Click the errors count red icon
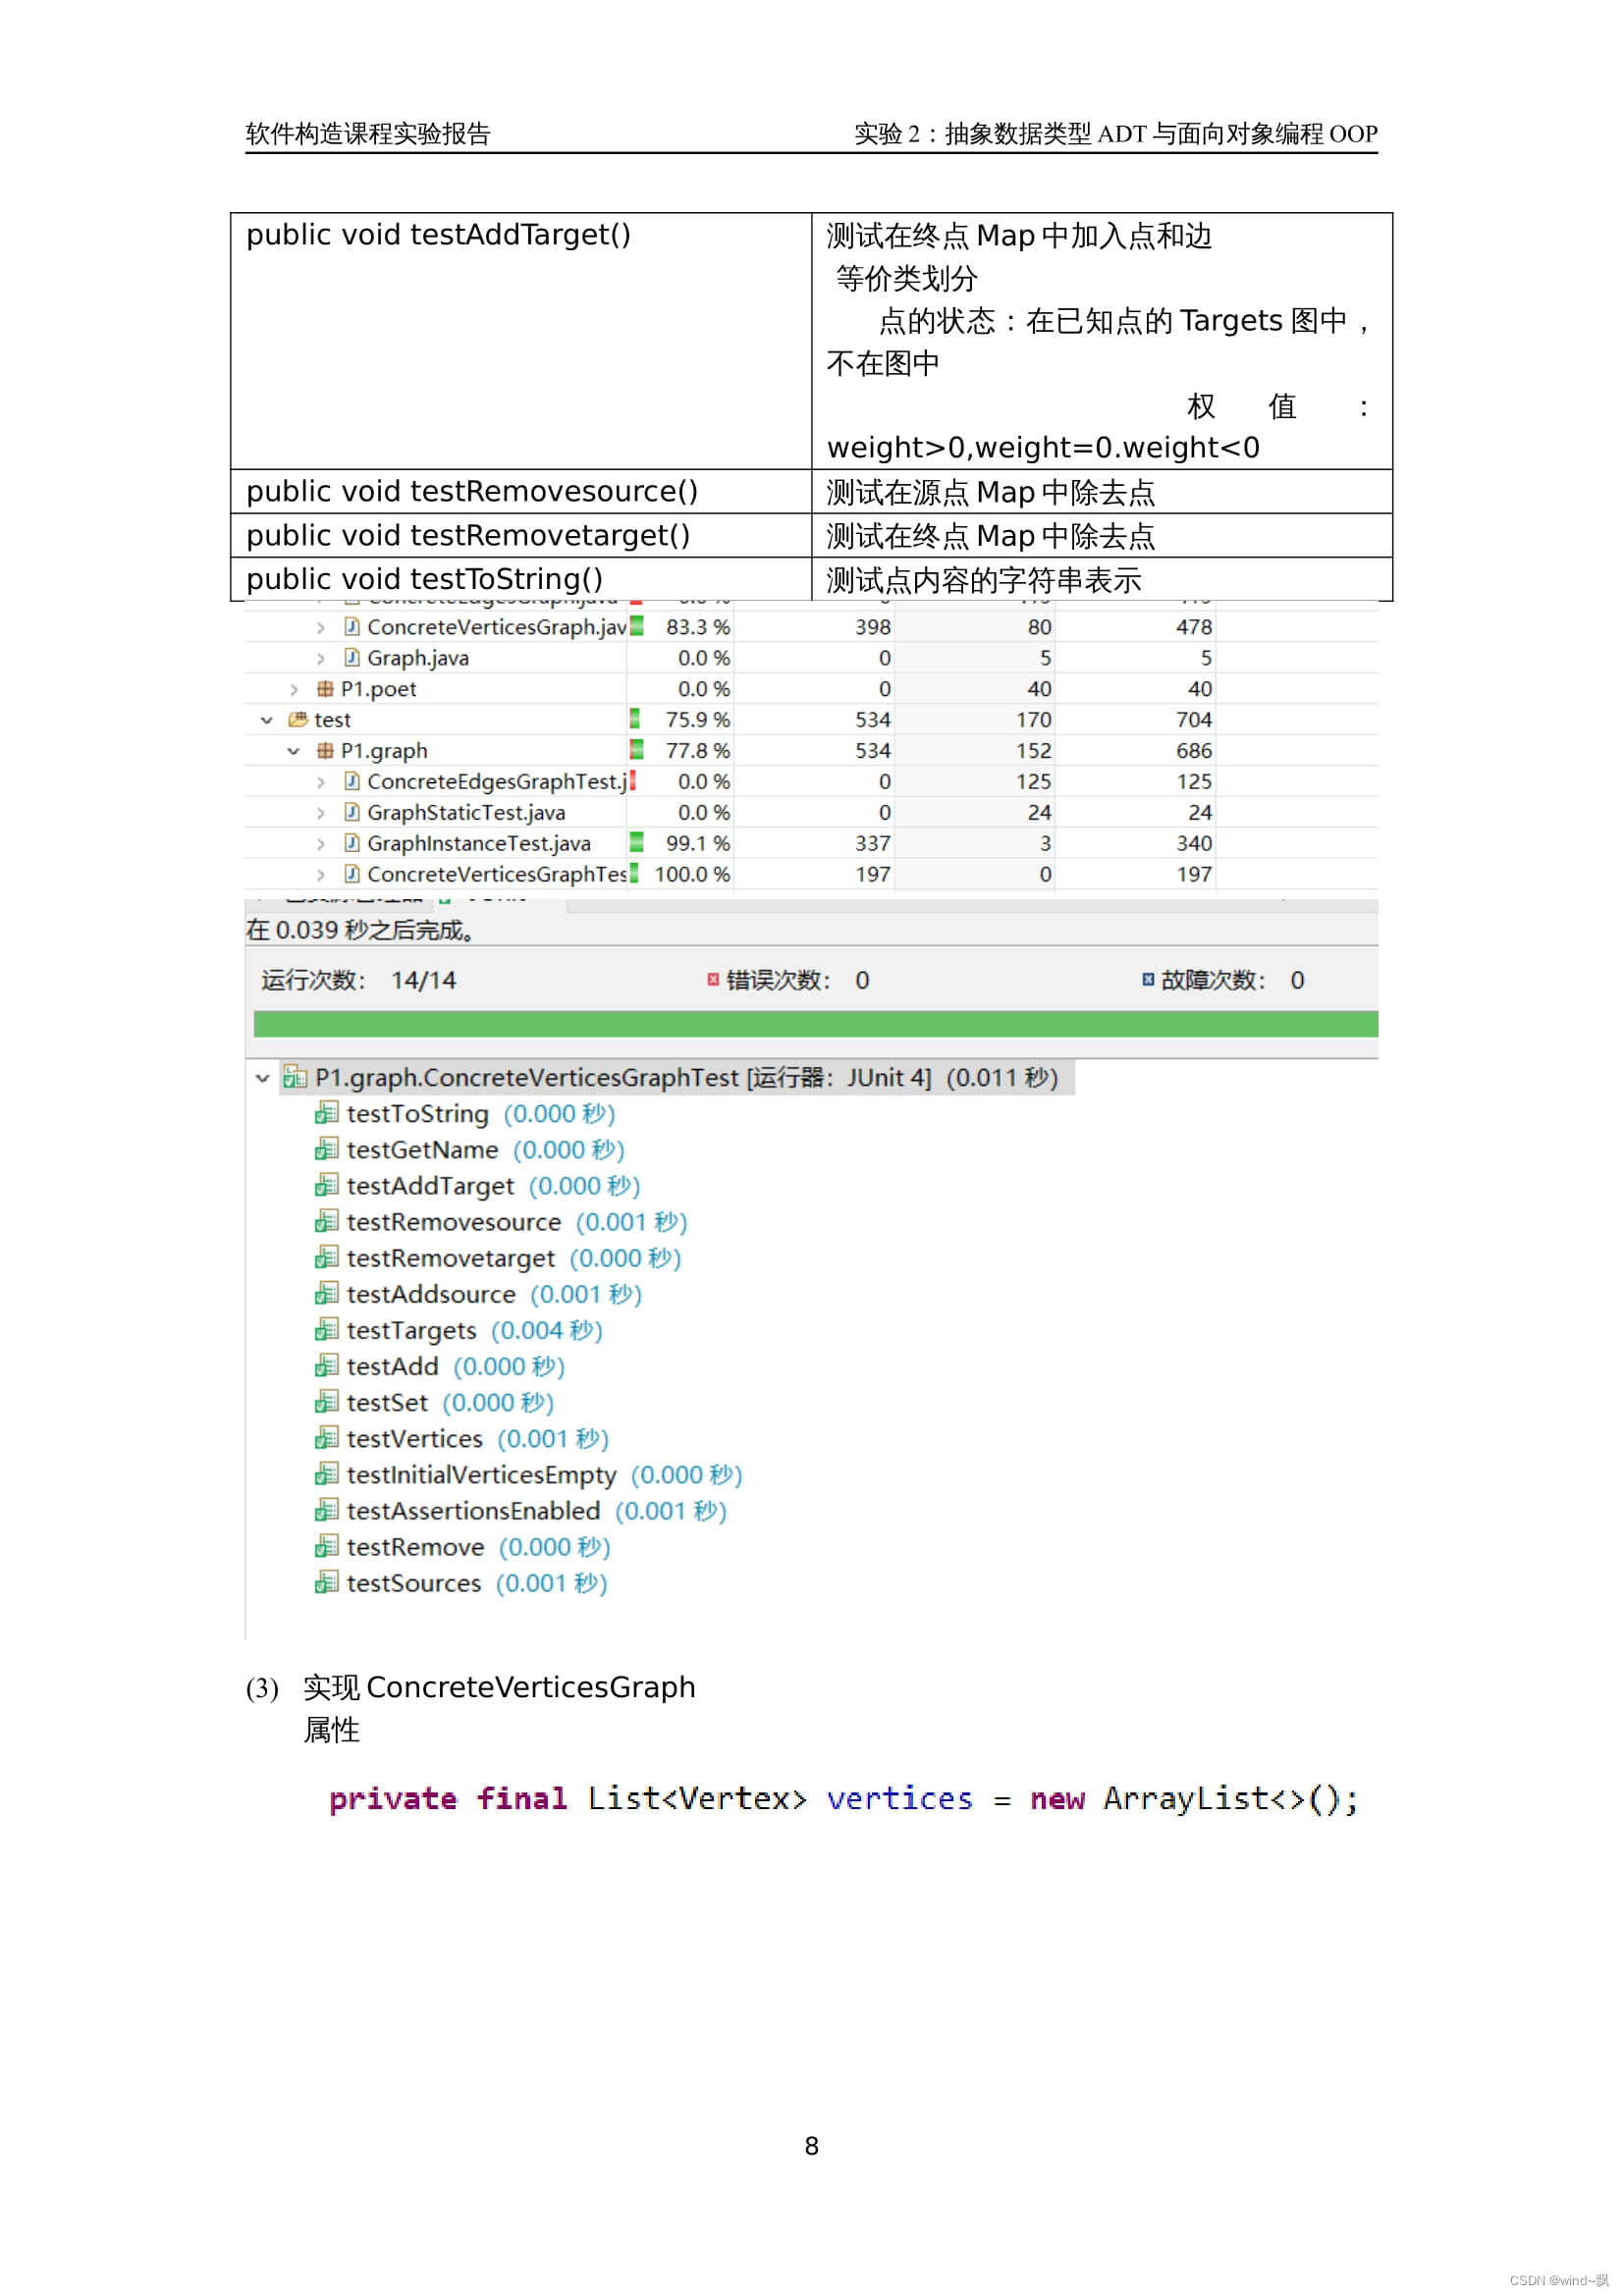 tap(714, 981)
